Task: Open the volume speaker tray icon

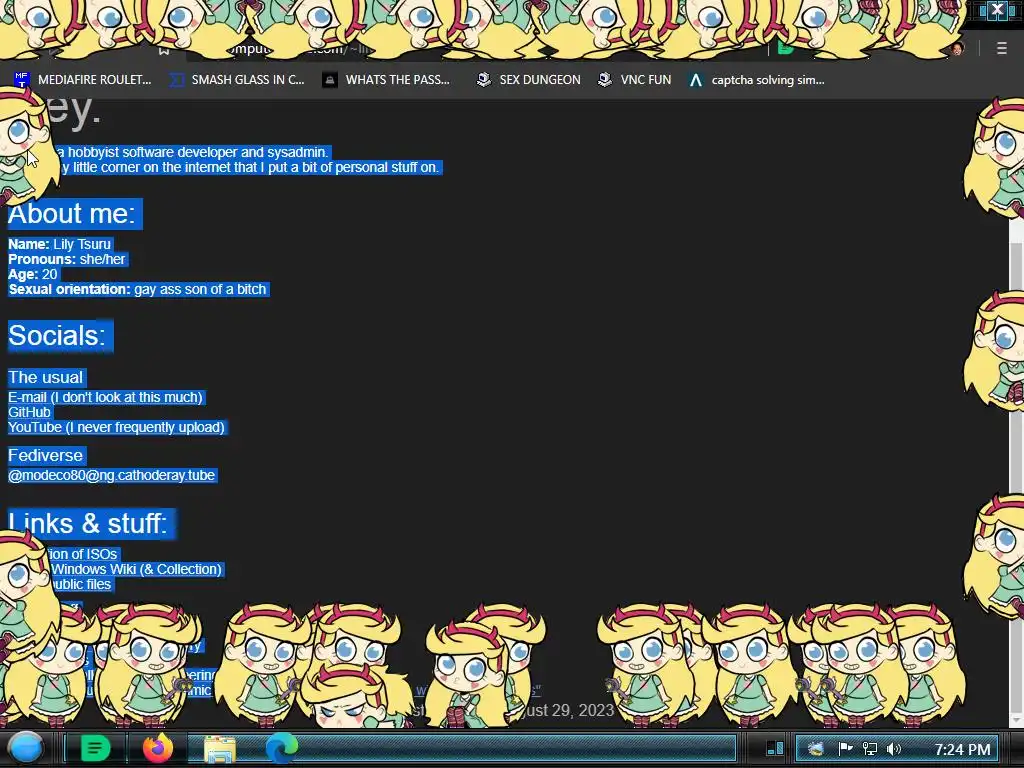Action: 894,748
